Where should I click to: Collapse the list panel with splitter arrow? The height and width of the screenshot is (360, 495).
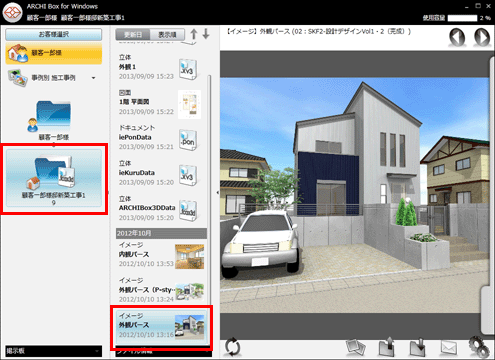[217, 192]
